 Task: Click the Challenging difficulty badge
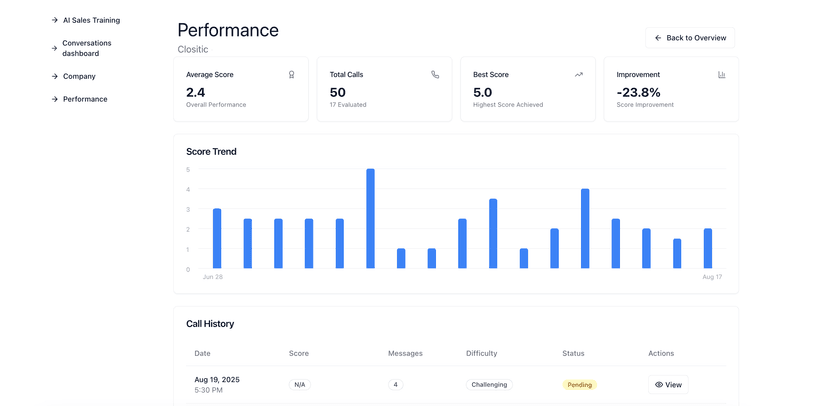[x=489, y=384]
